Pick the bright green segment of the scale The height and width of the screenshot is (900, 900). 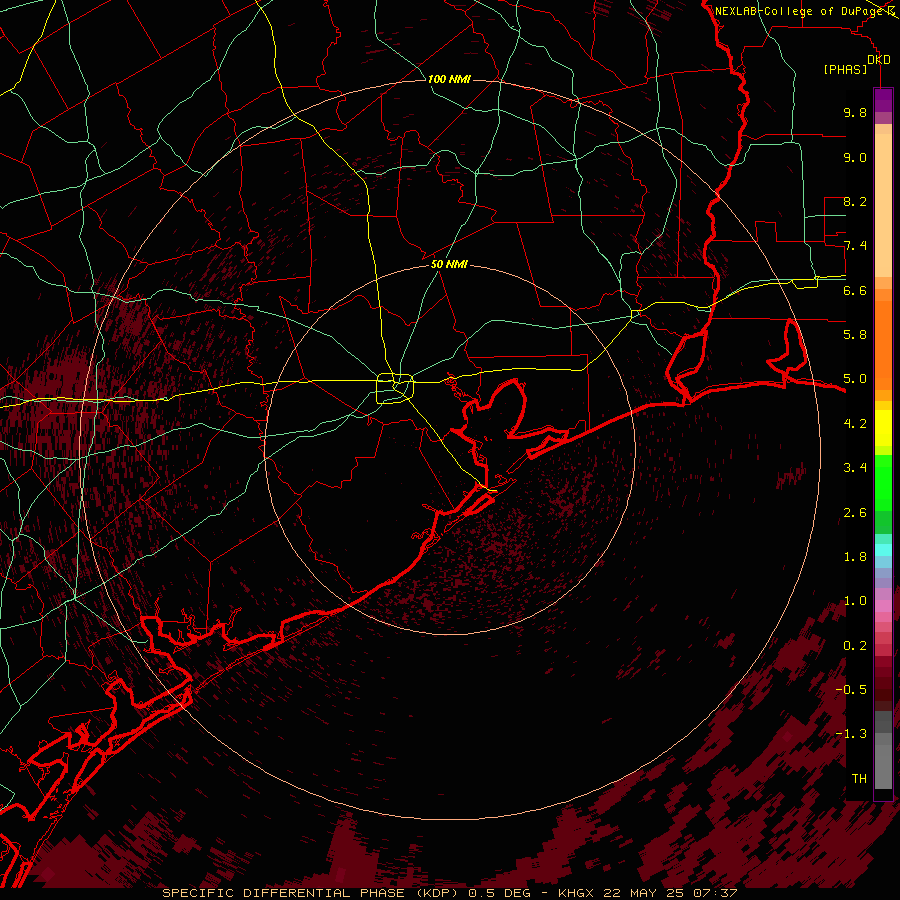[883, 482]
